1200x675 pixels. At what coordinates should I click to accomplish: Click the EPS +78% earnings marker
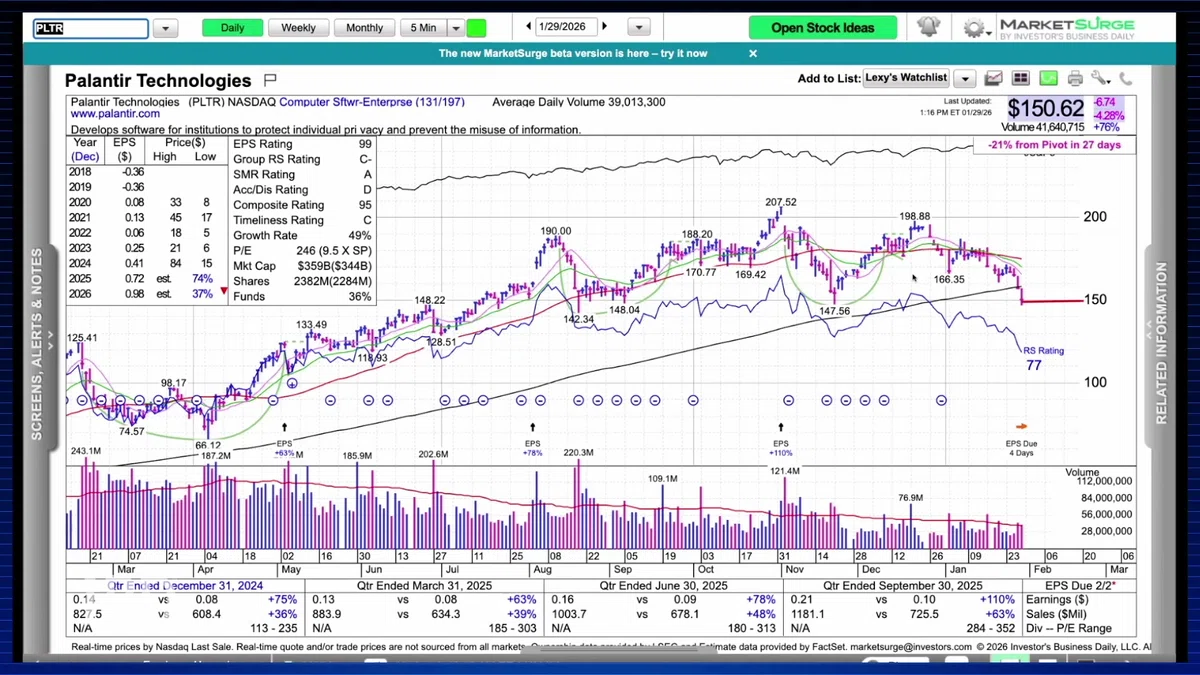[x=532, y=448]
